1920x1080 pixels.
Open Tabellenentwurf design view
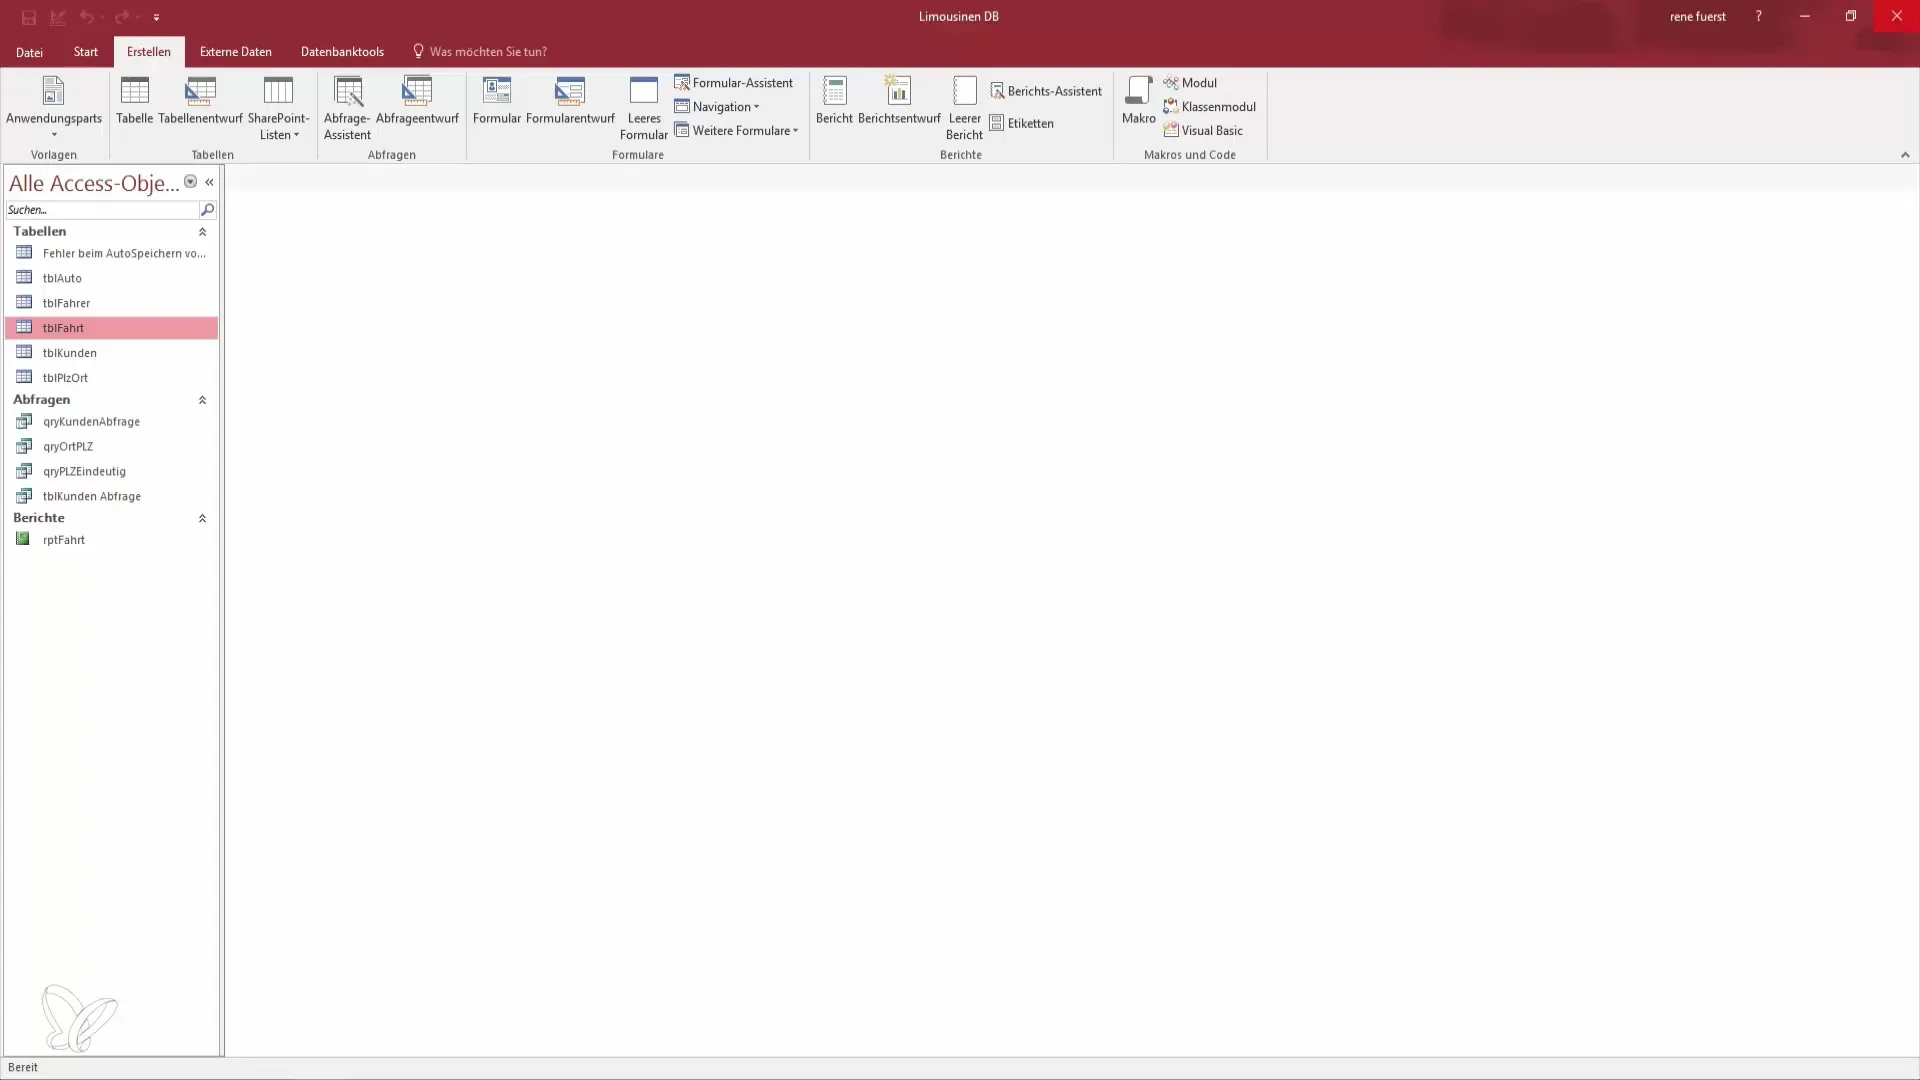(x=200, y=101)
